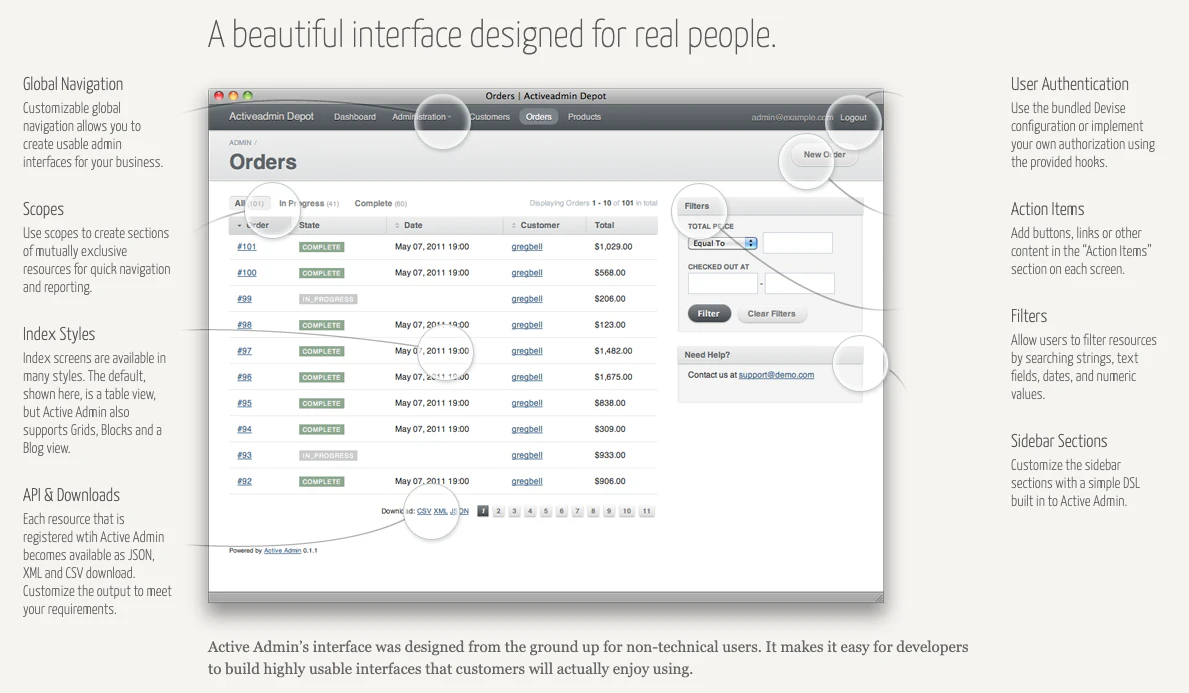The height and width of the screenshot is (693, 1189).
Task: Open the Active Admin footer link
Action: point(282,550)
